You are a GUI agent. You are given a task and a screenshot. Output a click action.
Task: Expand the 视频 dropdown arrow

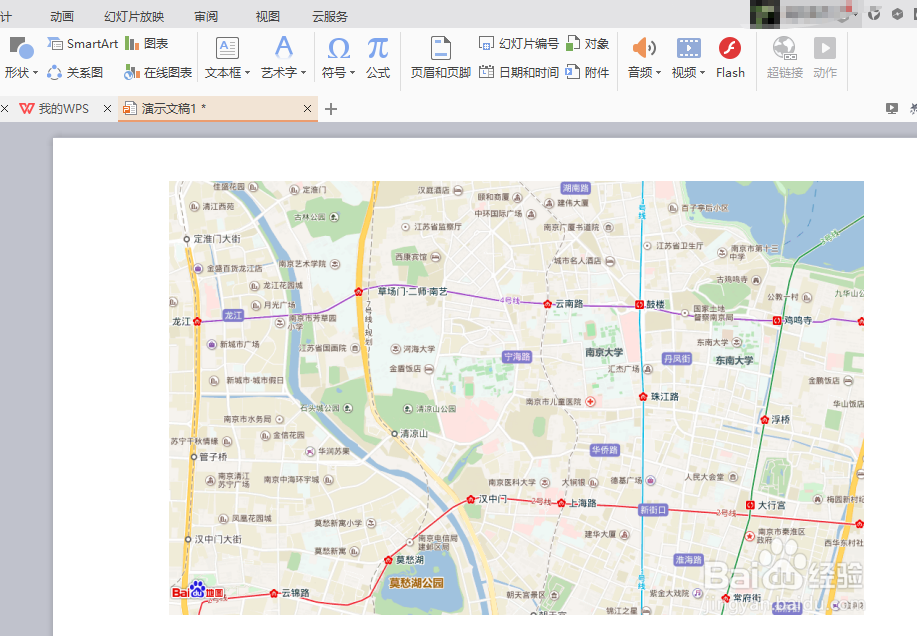click(702, 73)
